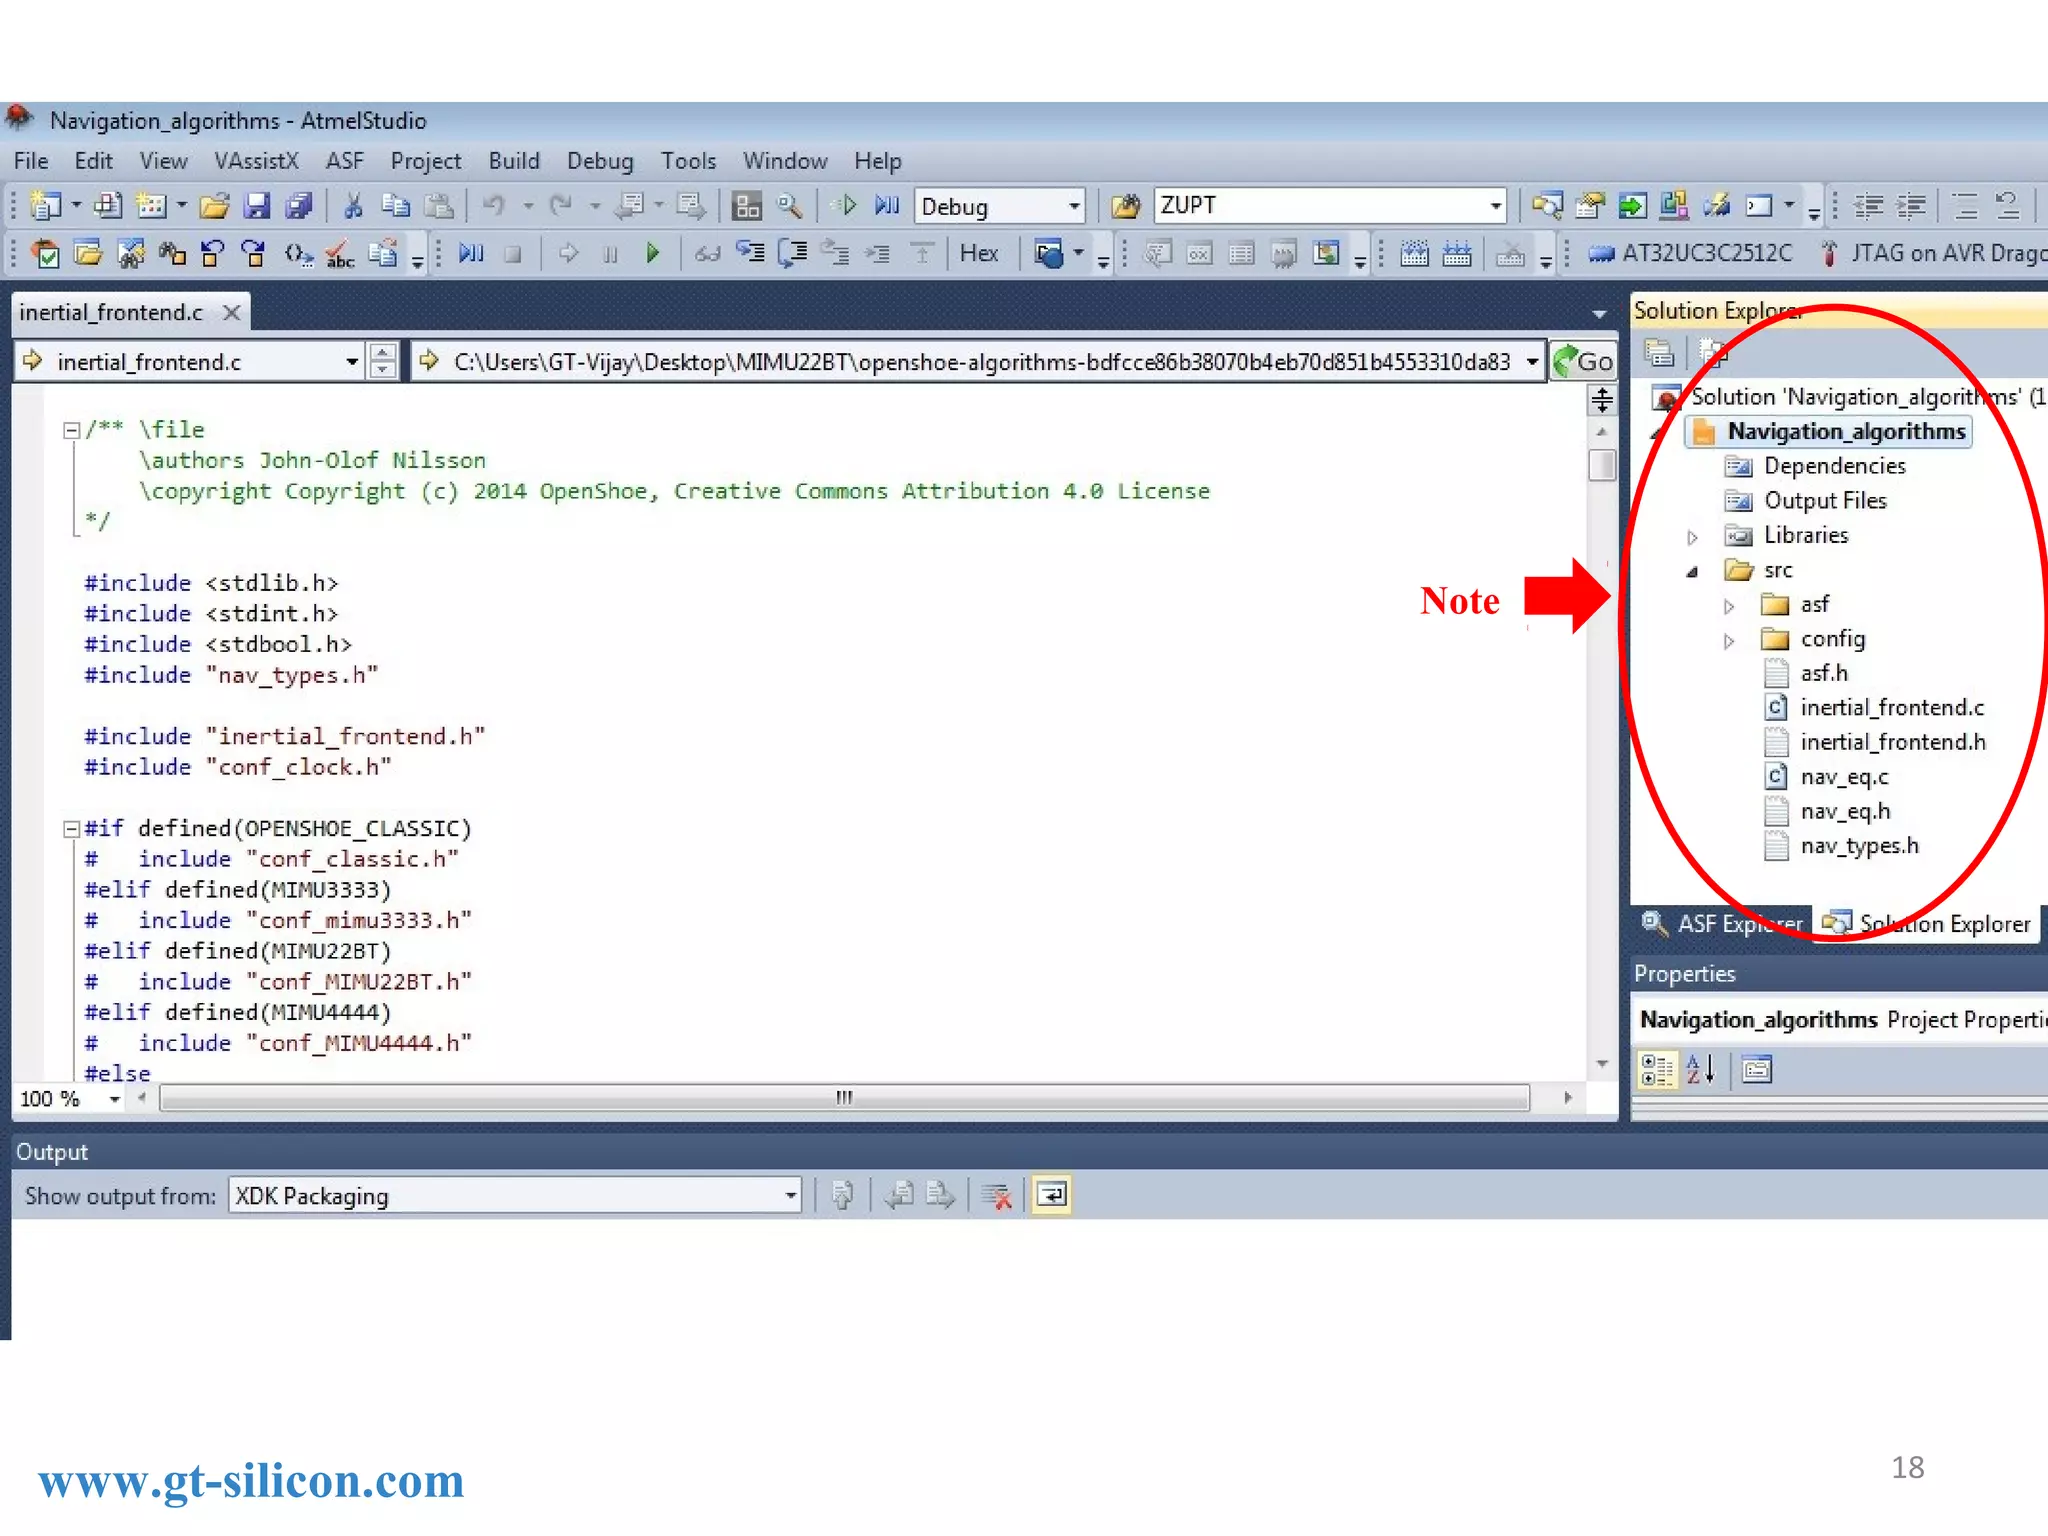The image size is (2048, 1536).
Task: Click the Start Debugging and Break icon
Action: (886, 206)
